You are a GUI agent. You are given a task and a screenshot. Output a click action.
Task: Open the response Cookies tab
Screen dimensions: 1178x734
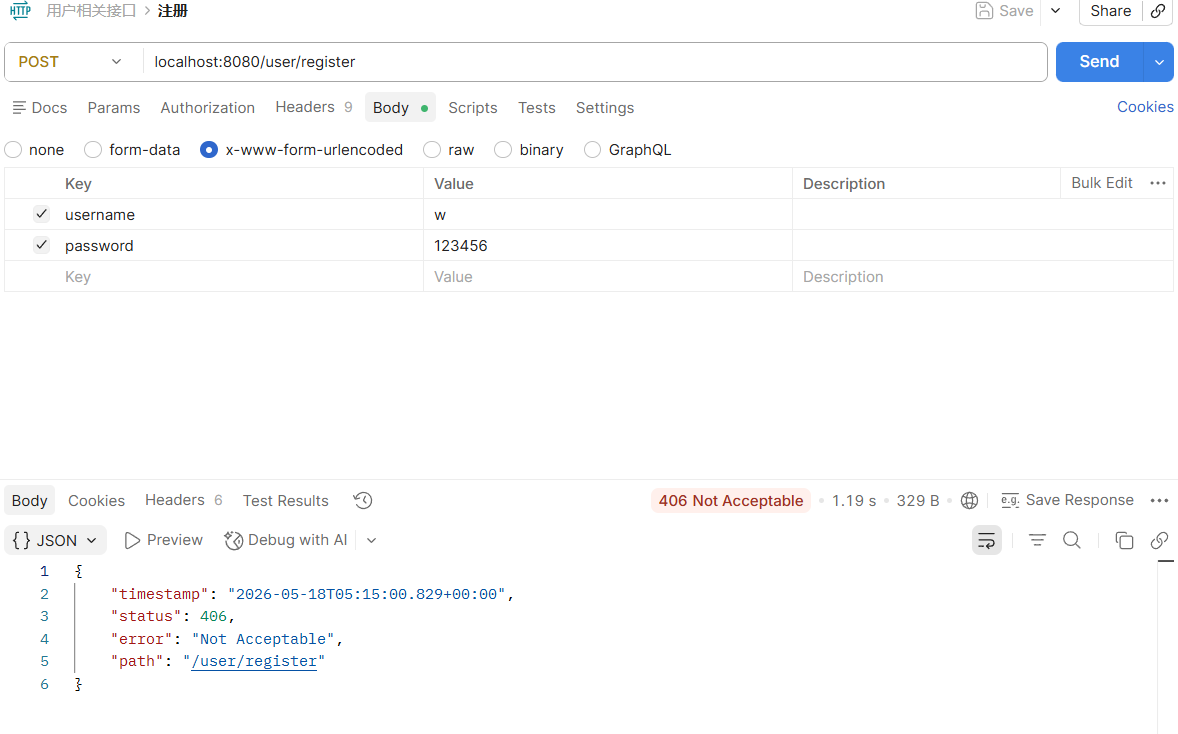pyautogui.click(x=96, y=500)
